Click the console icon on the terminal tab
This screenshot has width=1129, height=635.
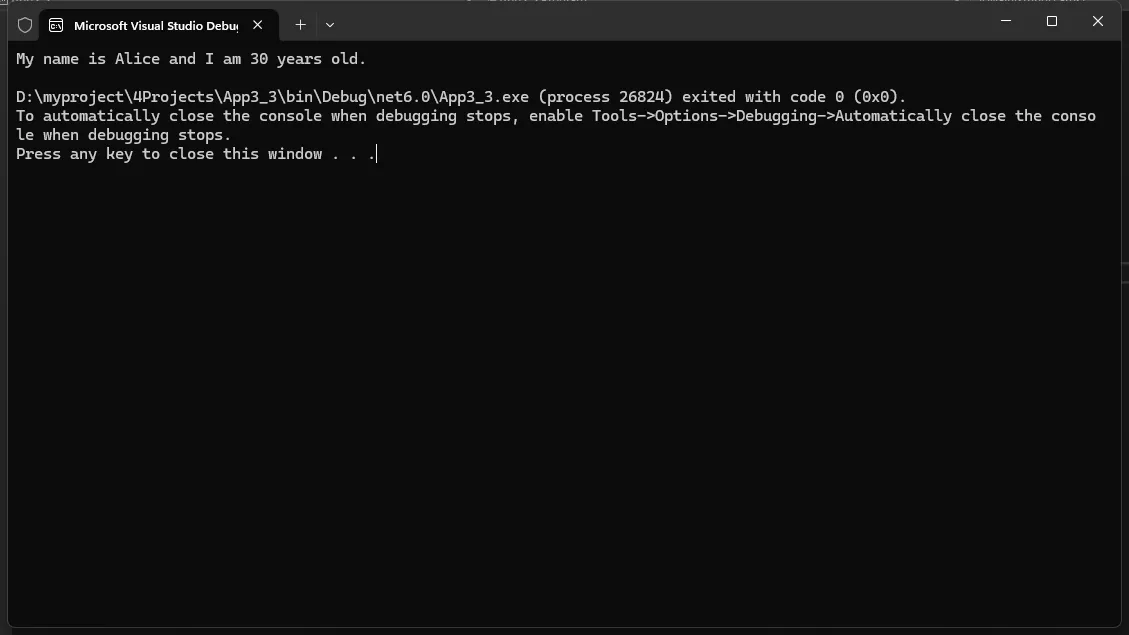[x=55, y=25]
